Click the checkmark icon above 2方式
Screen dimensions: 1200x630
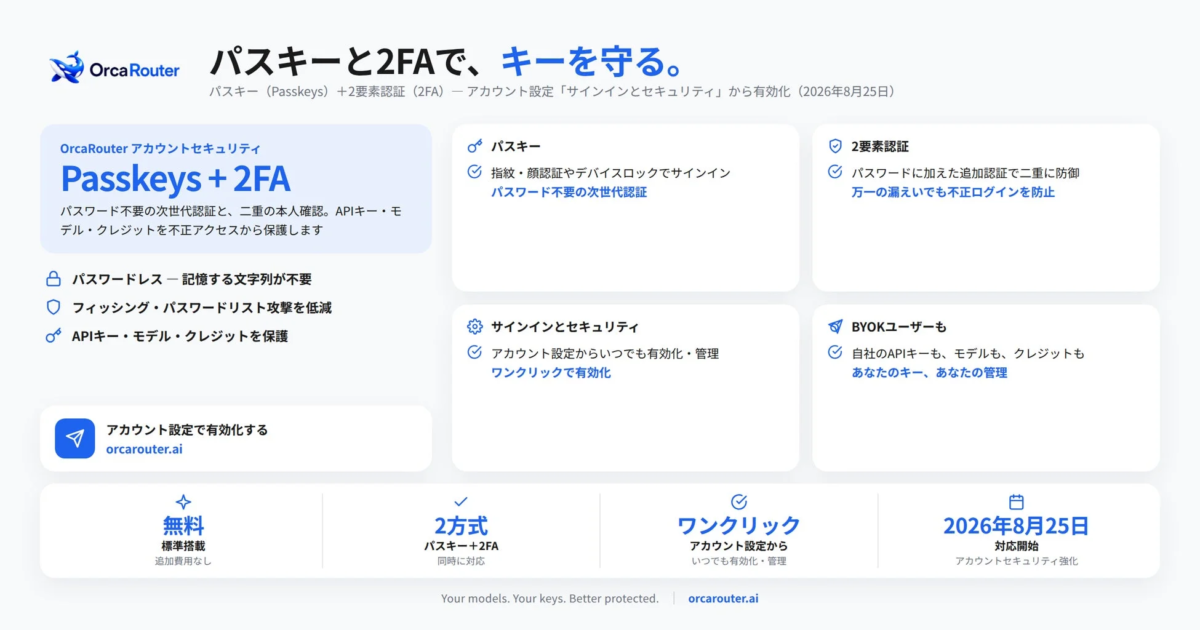click(461, 502)
